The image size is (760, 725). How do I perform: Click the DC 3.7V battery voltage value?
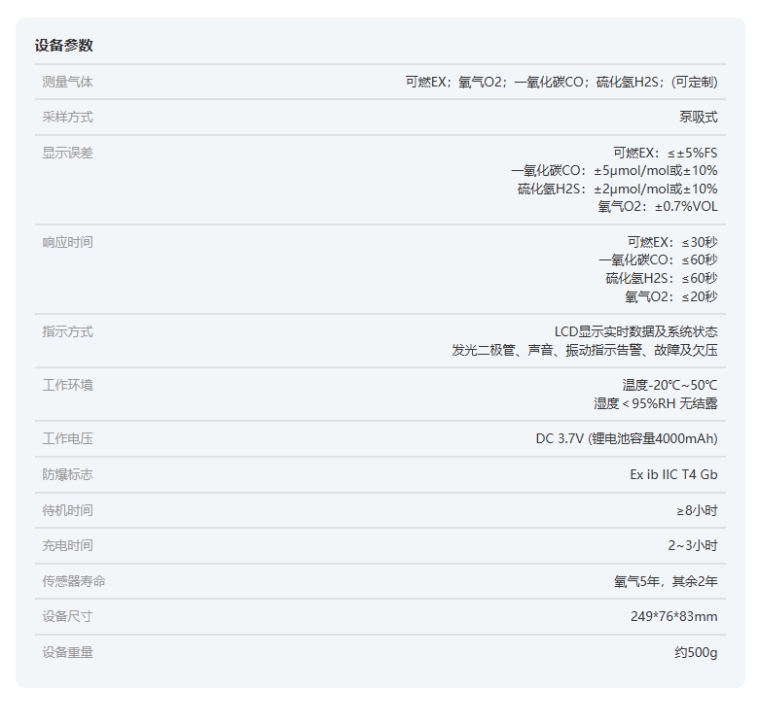pyautogui.click(x=626, y=439)
